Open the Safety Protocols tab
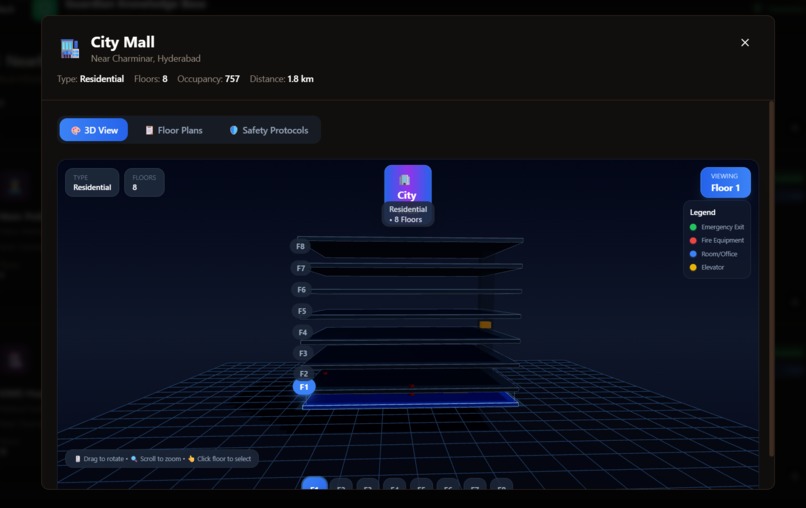The height and width of the screenshot is (508, 806). (268, 130)
